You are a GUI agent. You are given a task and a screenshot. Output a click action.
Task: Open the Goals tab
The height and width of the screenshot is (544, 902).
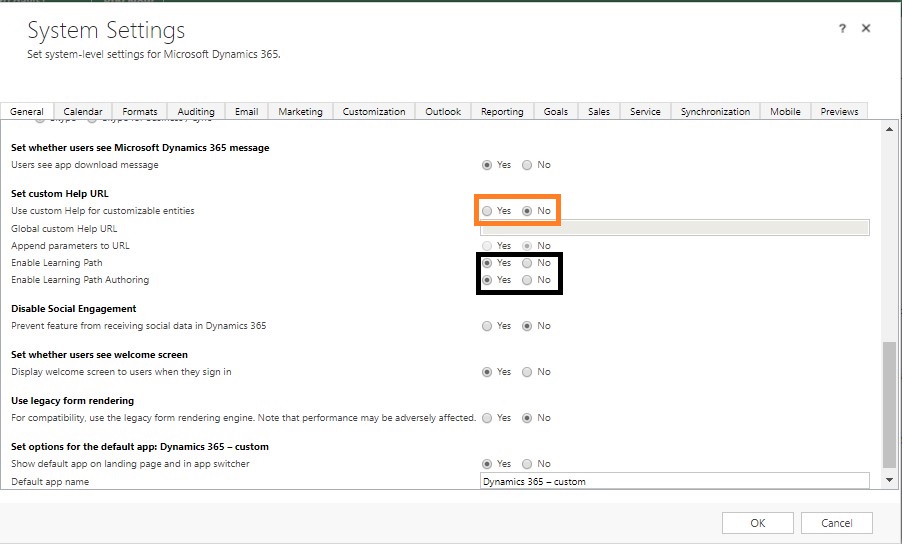[556, 111]
